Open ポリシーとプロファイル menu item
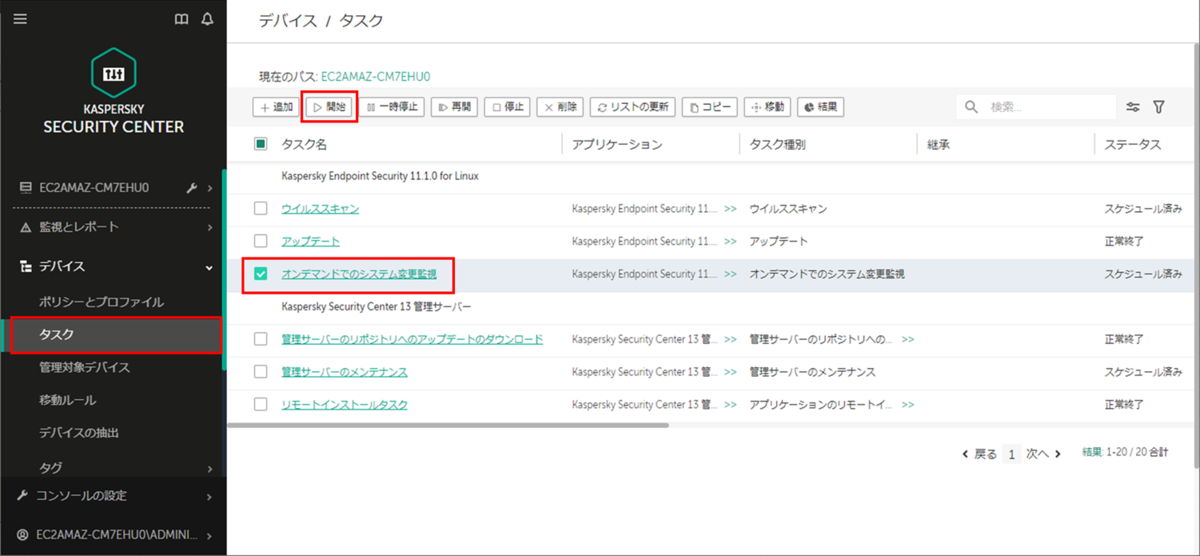The image size is (1200, 556). 101,301
